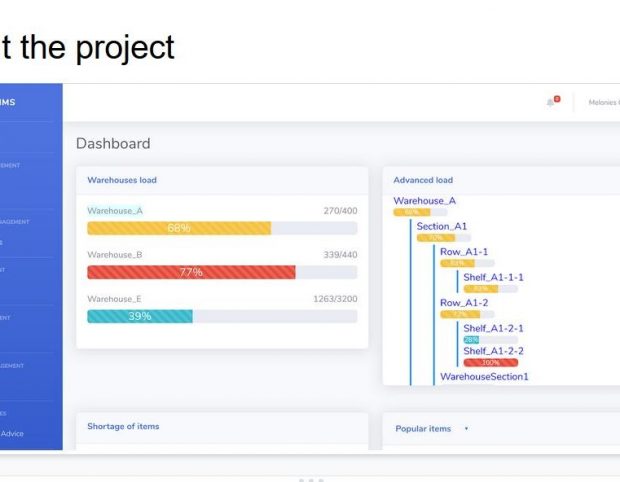
Task: Click the Warehouse_A 68% load bar
Action: (179, 228)
